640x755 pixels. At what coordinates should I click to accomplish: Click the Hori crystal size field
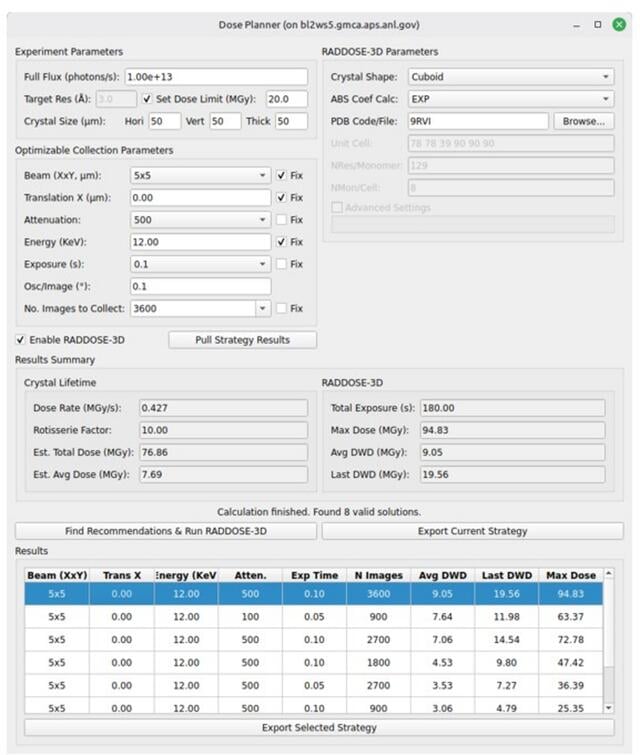click(x=165, y=121)
